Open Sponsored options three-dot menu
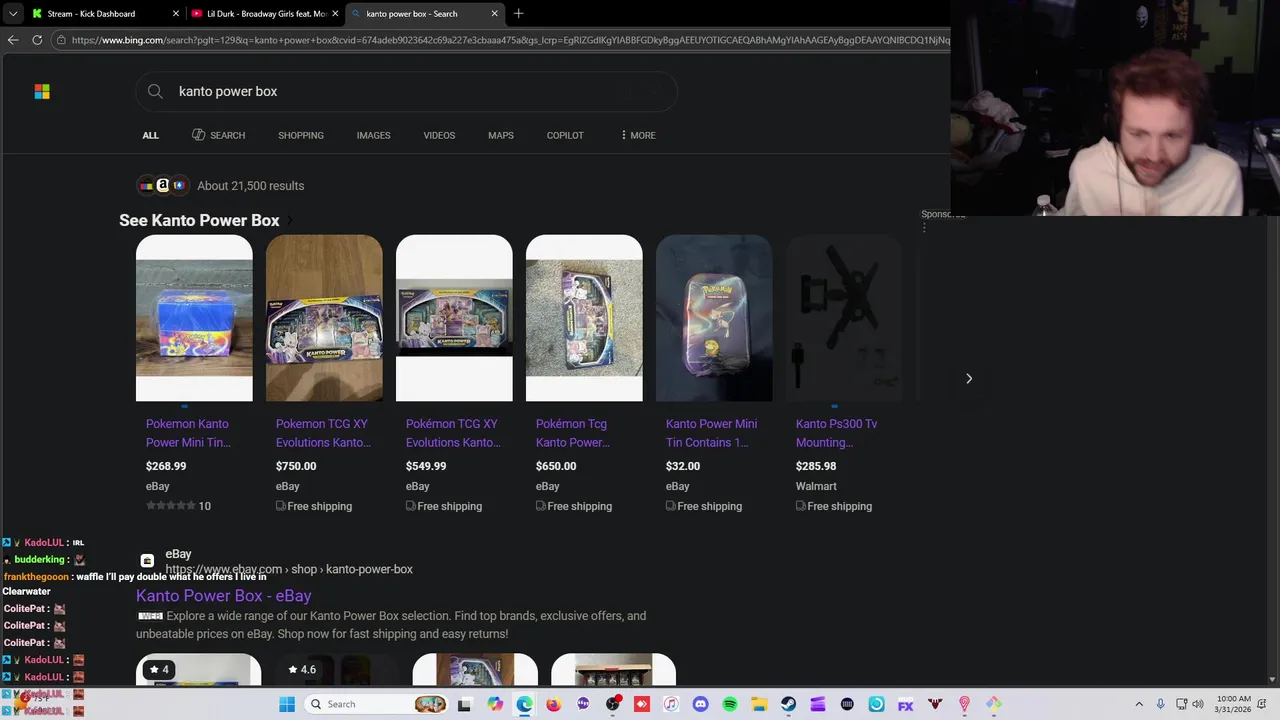 click(x=924, y=228)
